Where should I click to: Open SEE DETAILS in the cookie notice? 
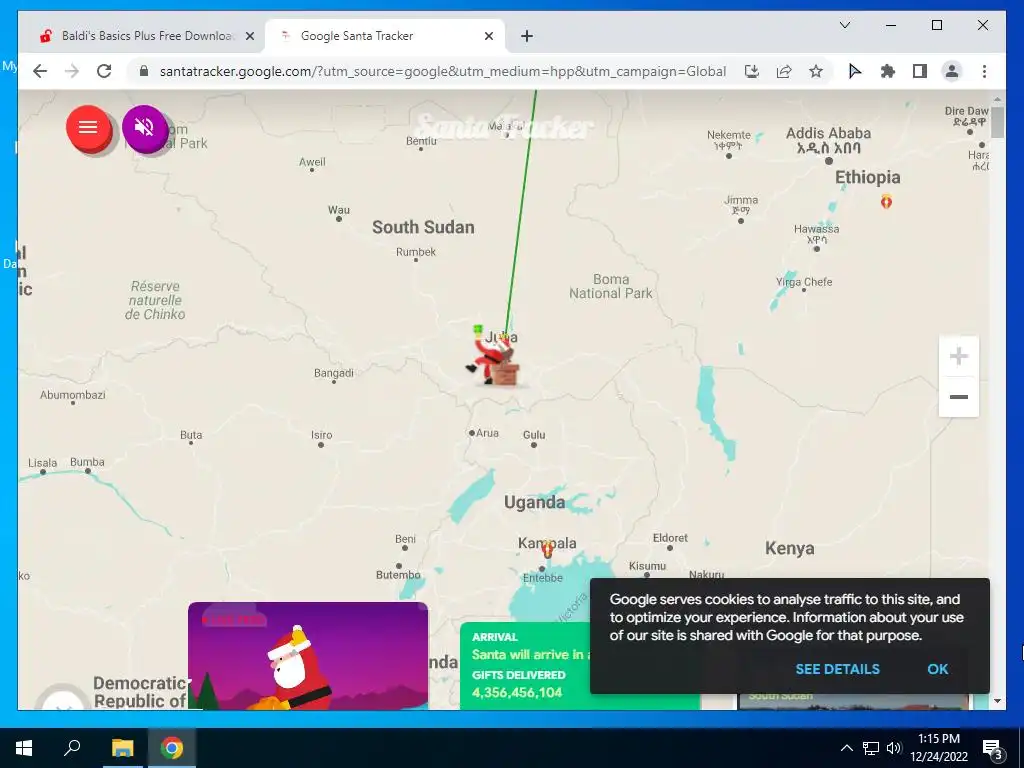pyautogui.click(x=837, y=669)
